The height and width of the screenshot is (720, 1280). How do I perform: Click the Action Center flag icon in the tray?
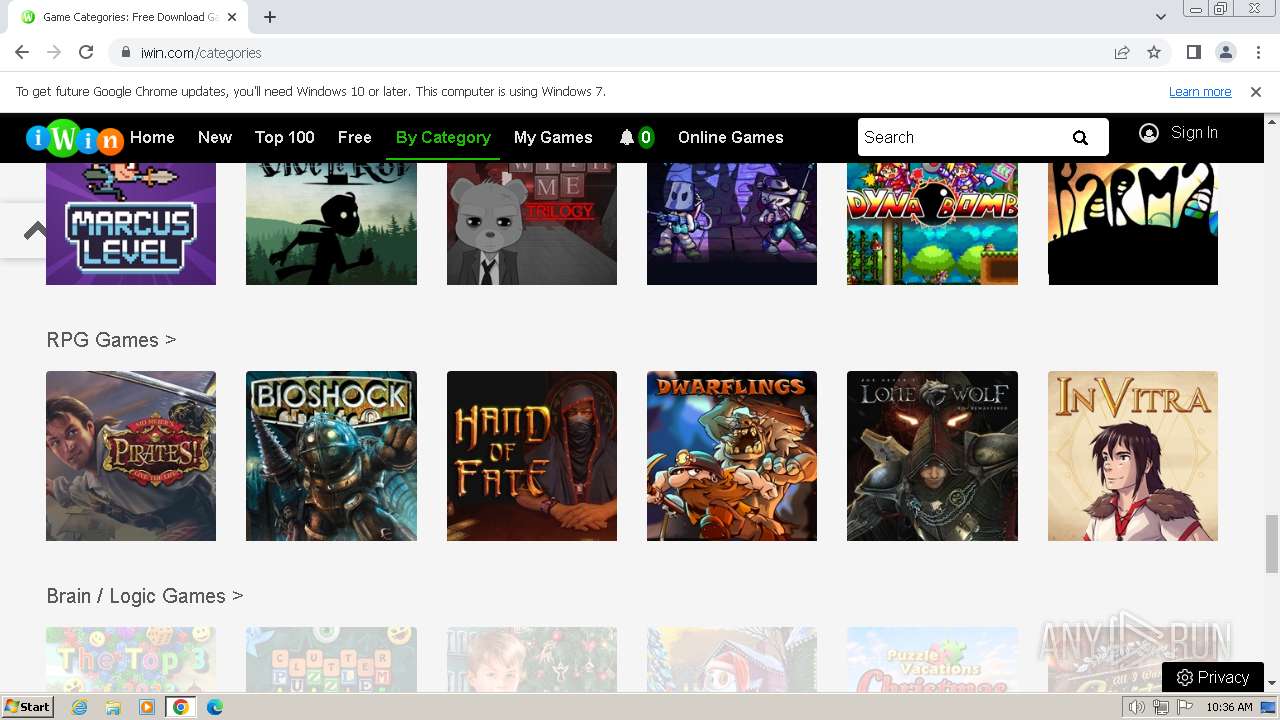(1183, 707)
